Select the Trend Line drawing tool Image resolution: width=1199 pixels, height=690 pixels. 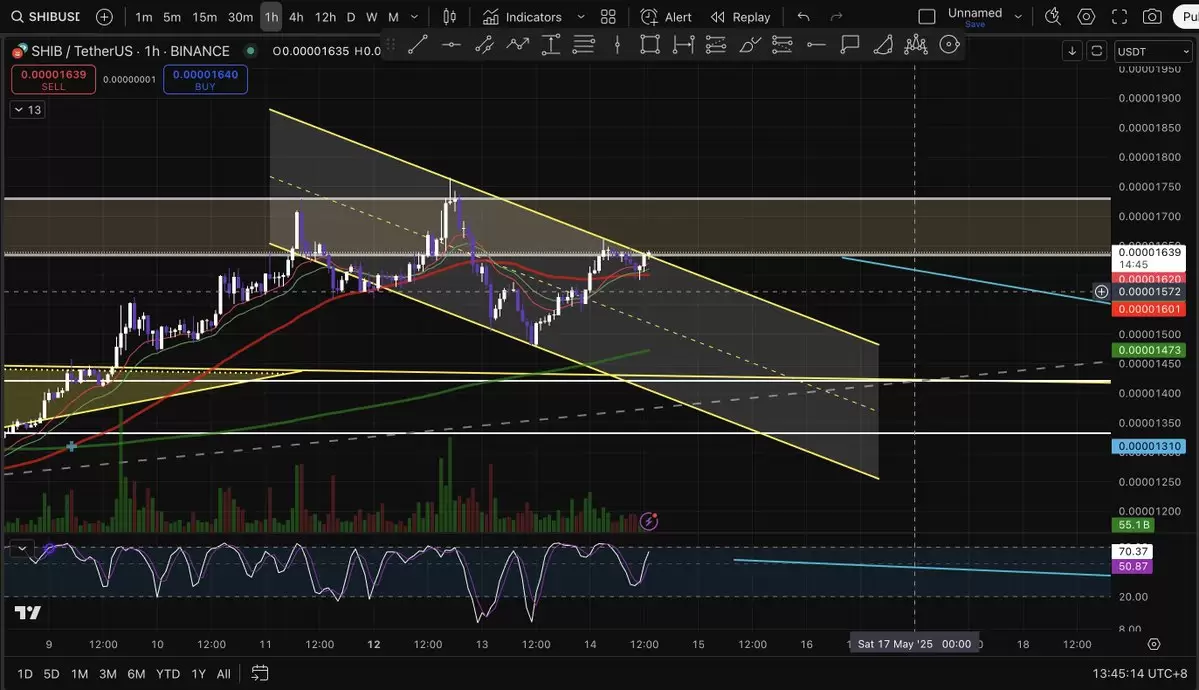[418, 45]
